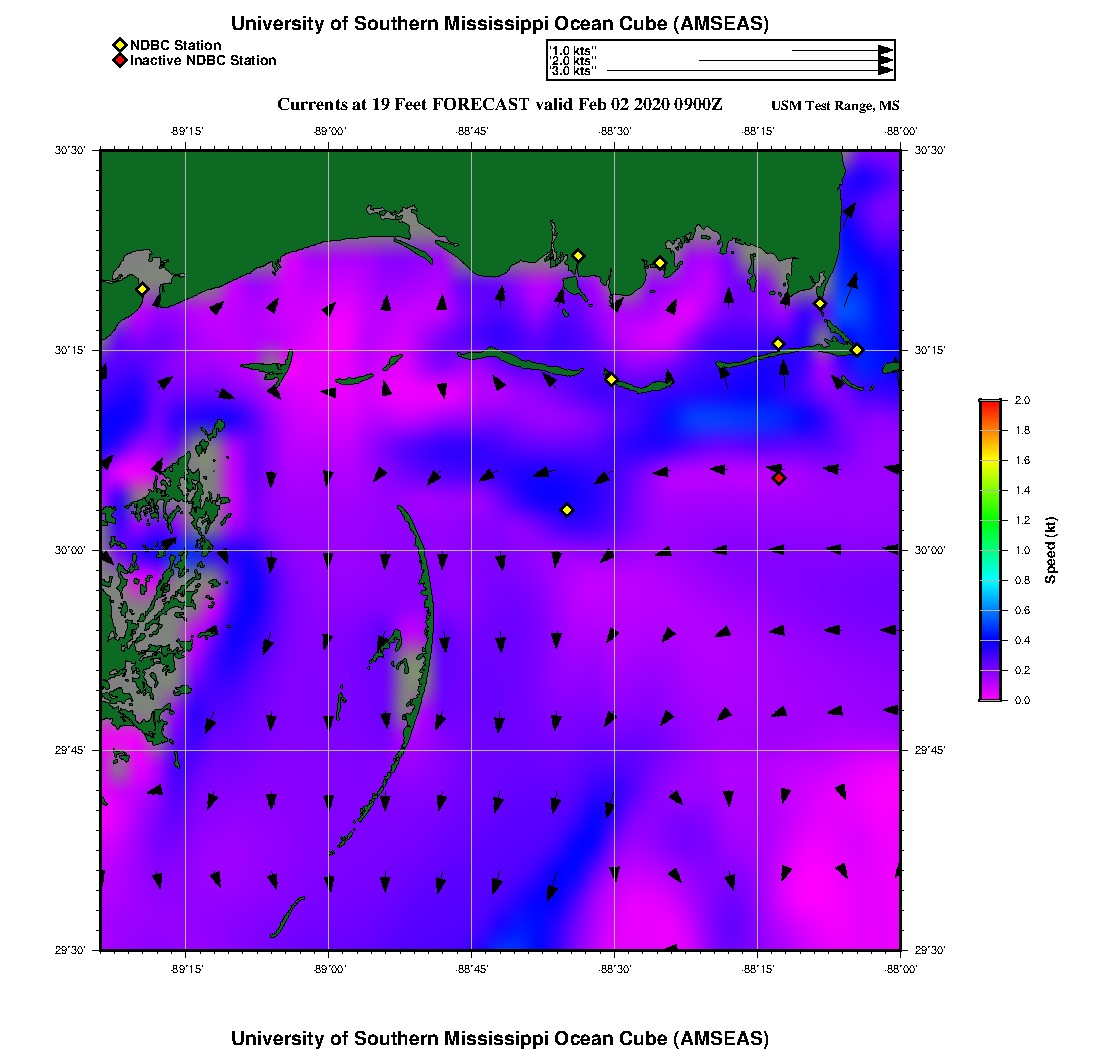Click the forecast title 'Currents at 19 Feet FORECAST'

pyautogui.click(x=403, y=105)
